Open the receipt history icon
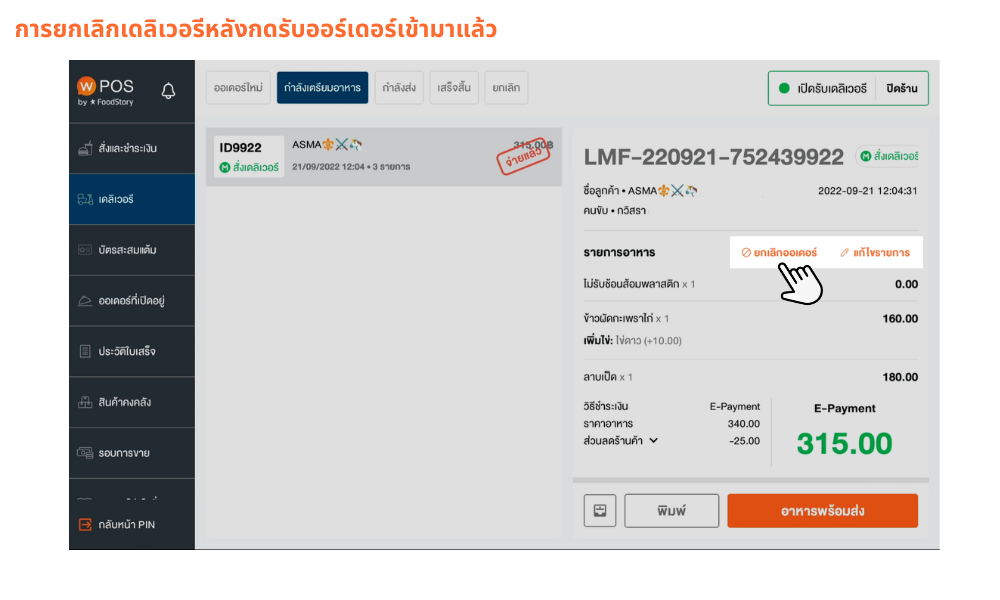This screenshot has width=1000, height=600. tap(85, 351)
